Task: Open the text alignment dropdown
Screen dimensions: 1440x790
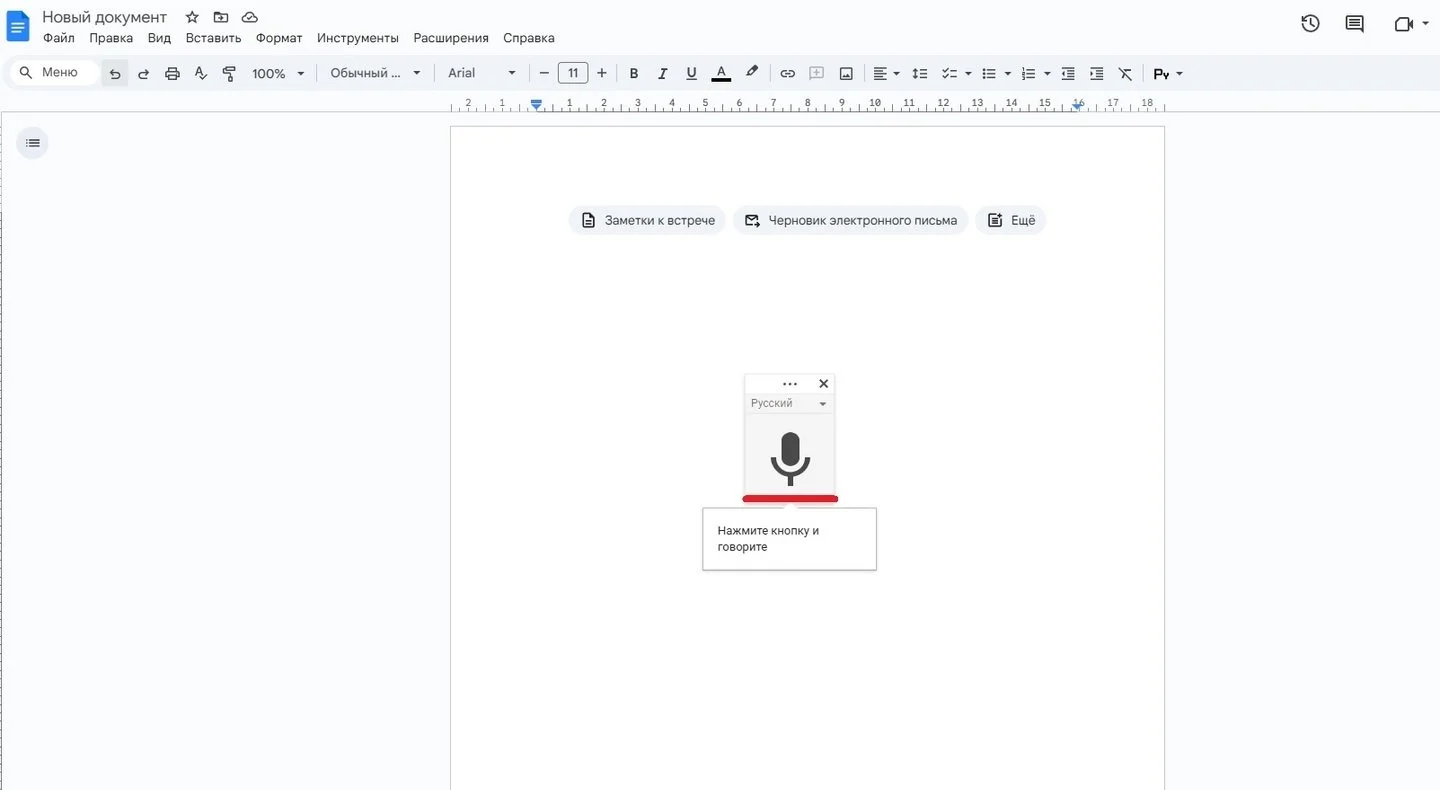Action: [x=886, y=73]
